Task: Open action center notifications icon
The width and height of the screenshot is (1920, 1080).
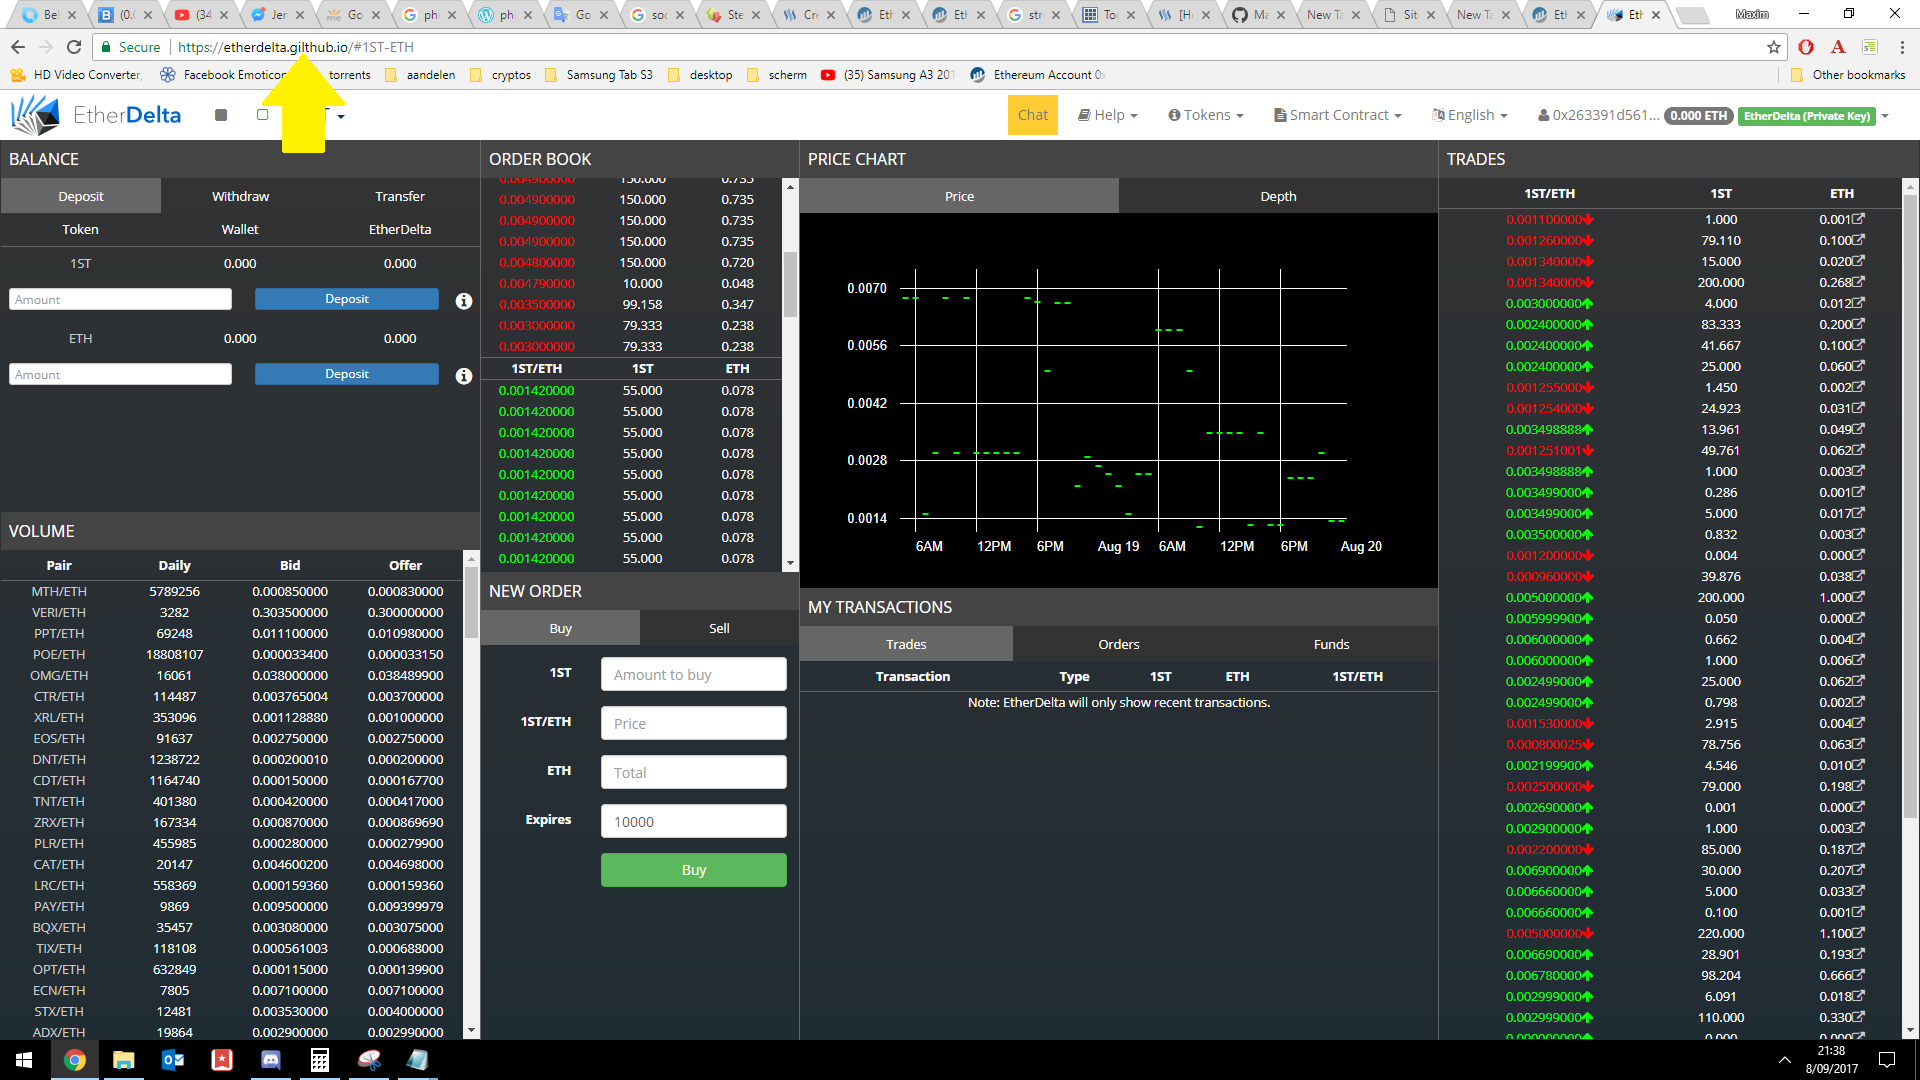Action: pos(1887,1060)
